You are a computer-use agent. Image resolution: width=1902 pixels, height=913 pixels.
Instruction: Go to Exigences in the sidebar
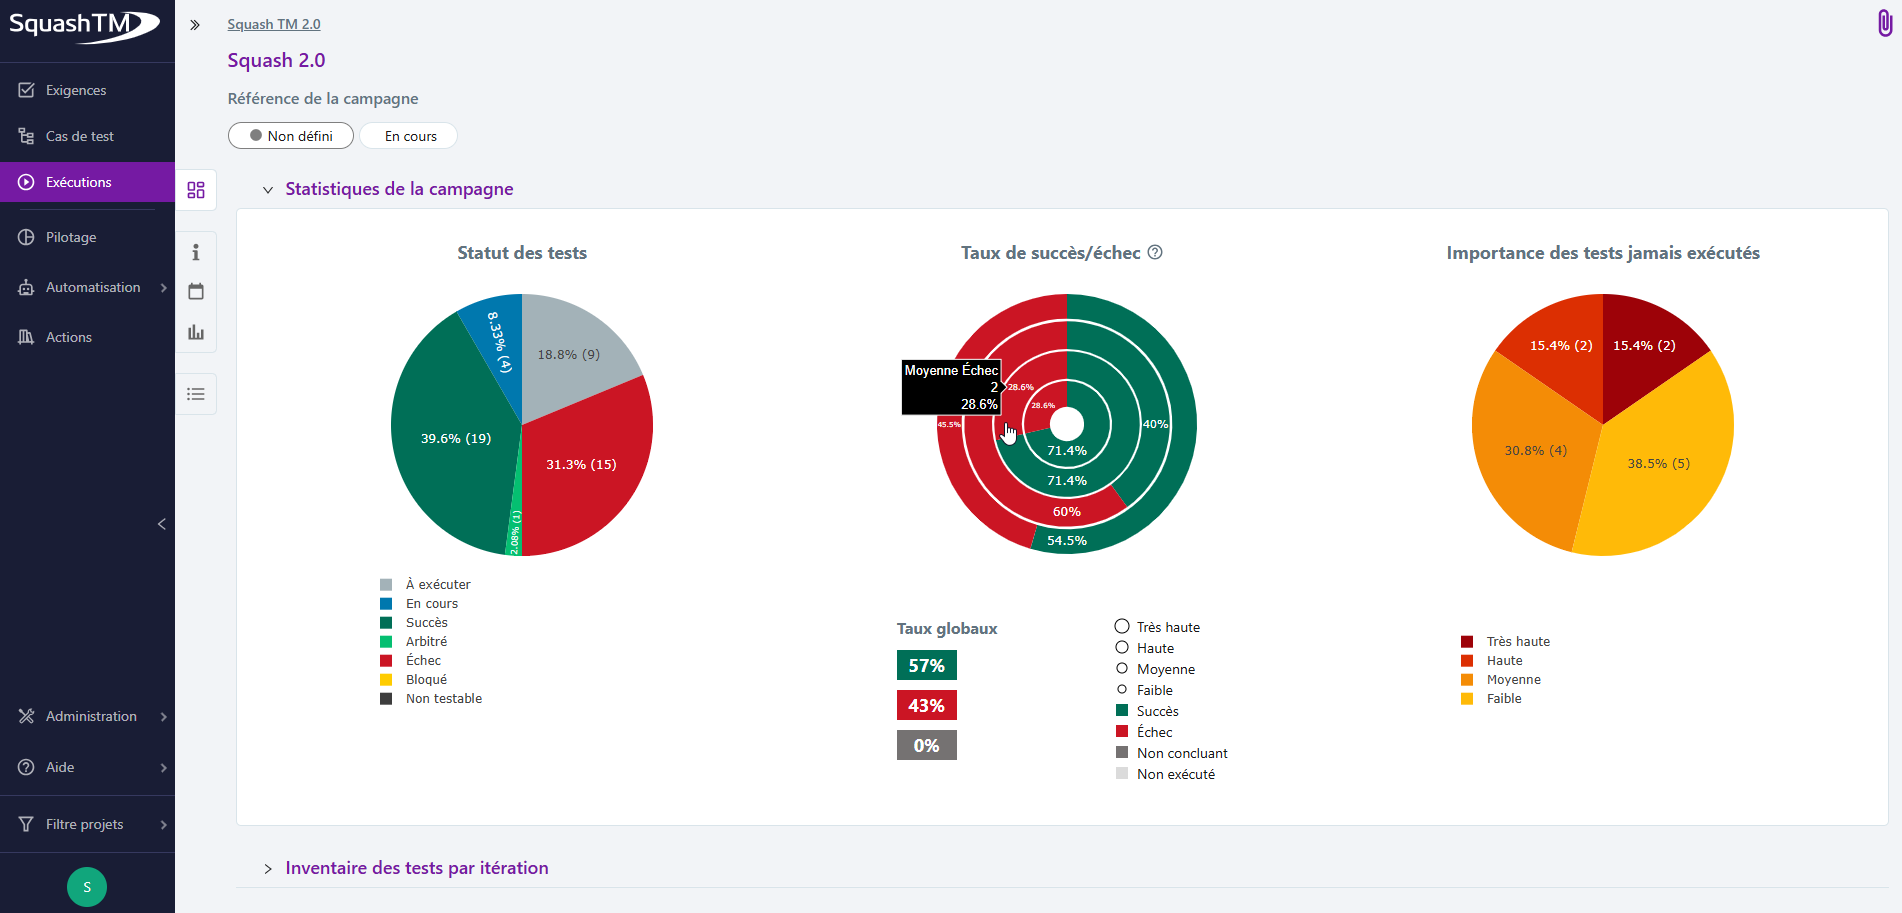pyautogui.click(x=76, y=90)
